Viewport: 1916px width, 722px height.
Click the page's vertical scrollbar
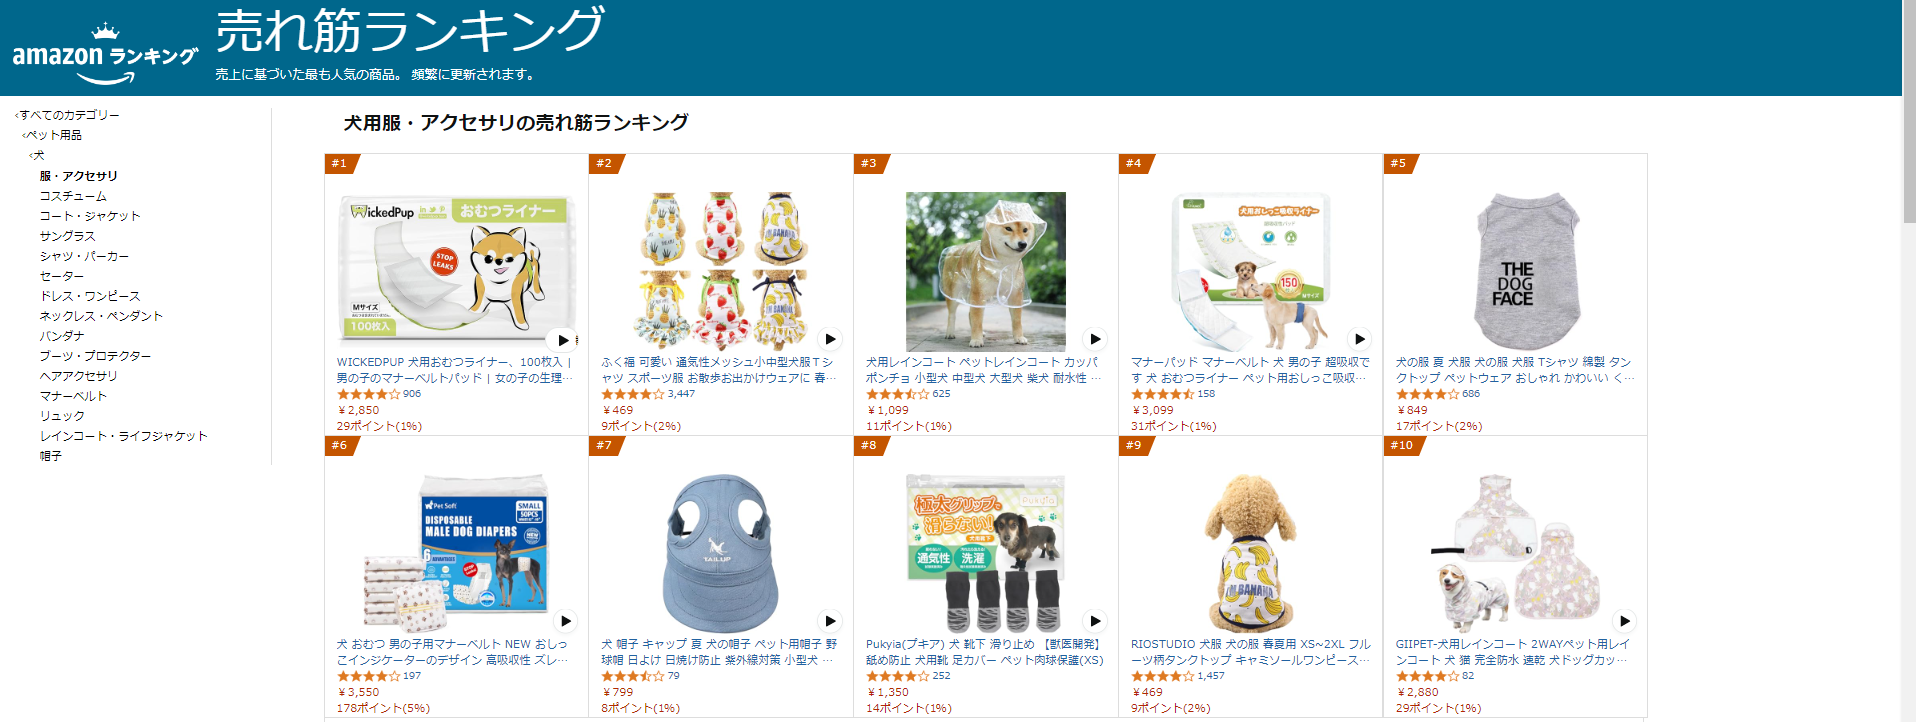point(1909,361)
